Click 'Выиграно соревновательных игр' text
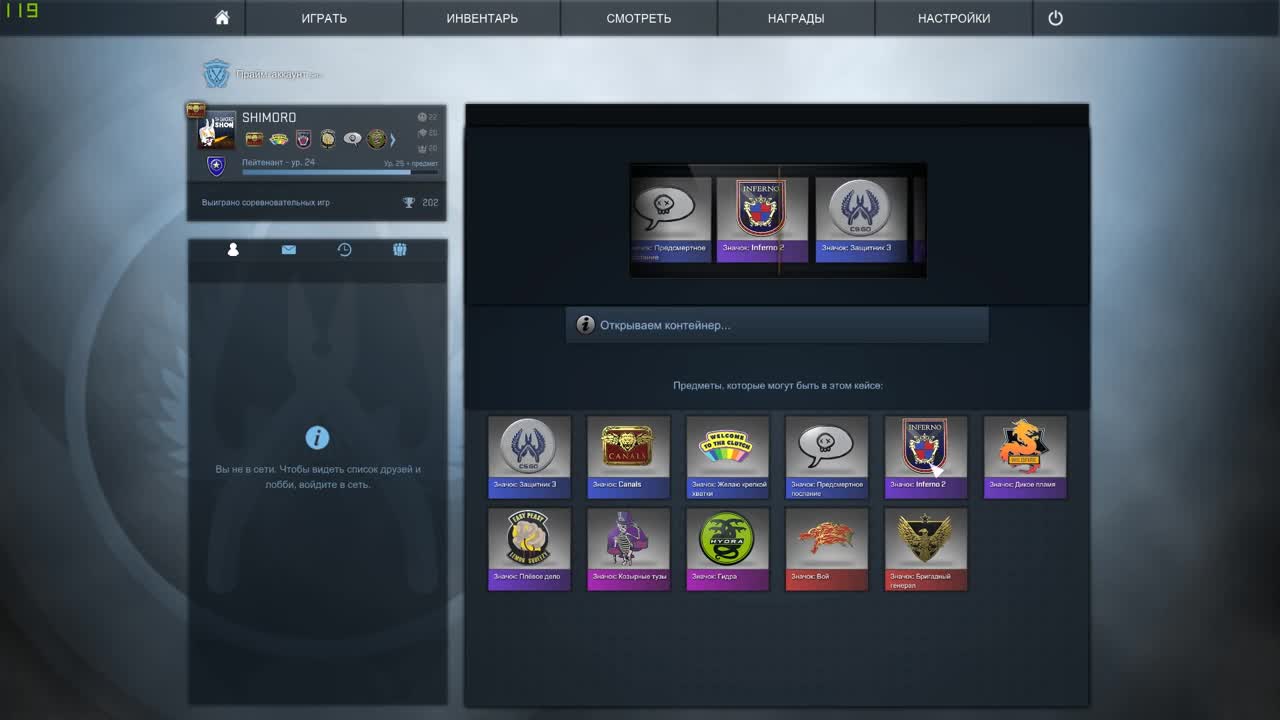The width and height of the screenshot is (1280, 720). (266, 202)
